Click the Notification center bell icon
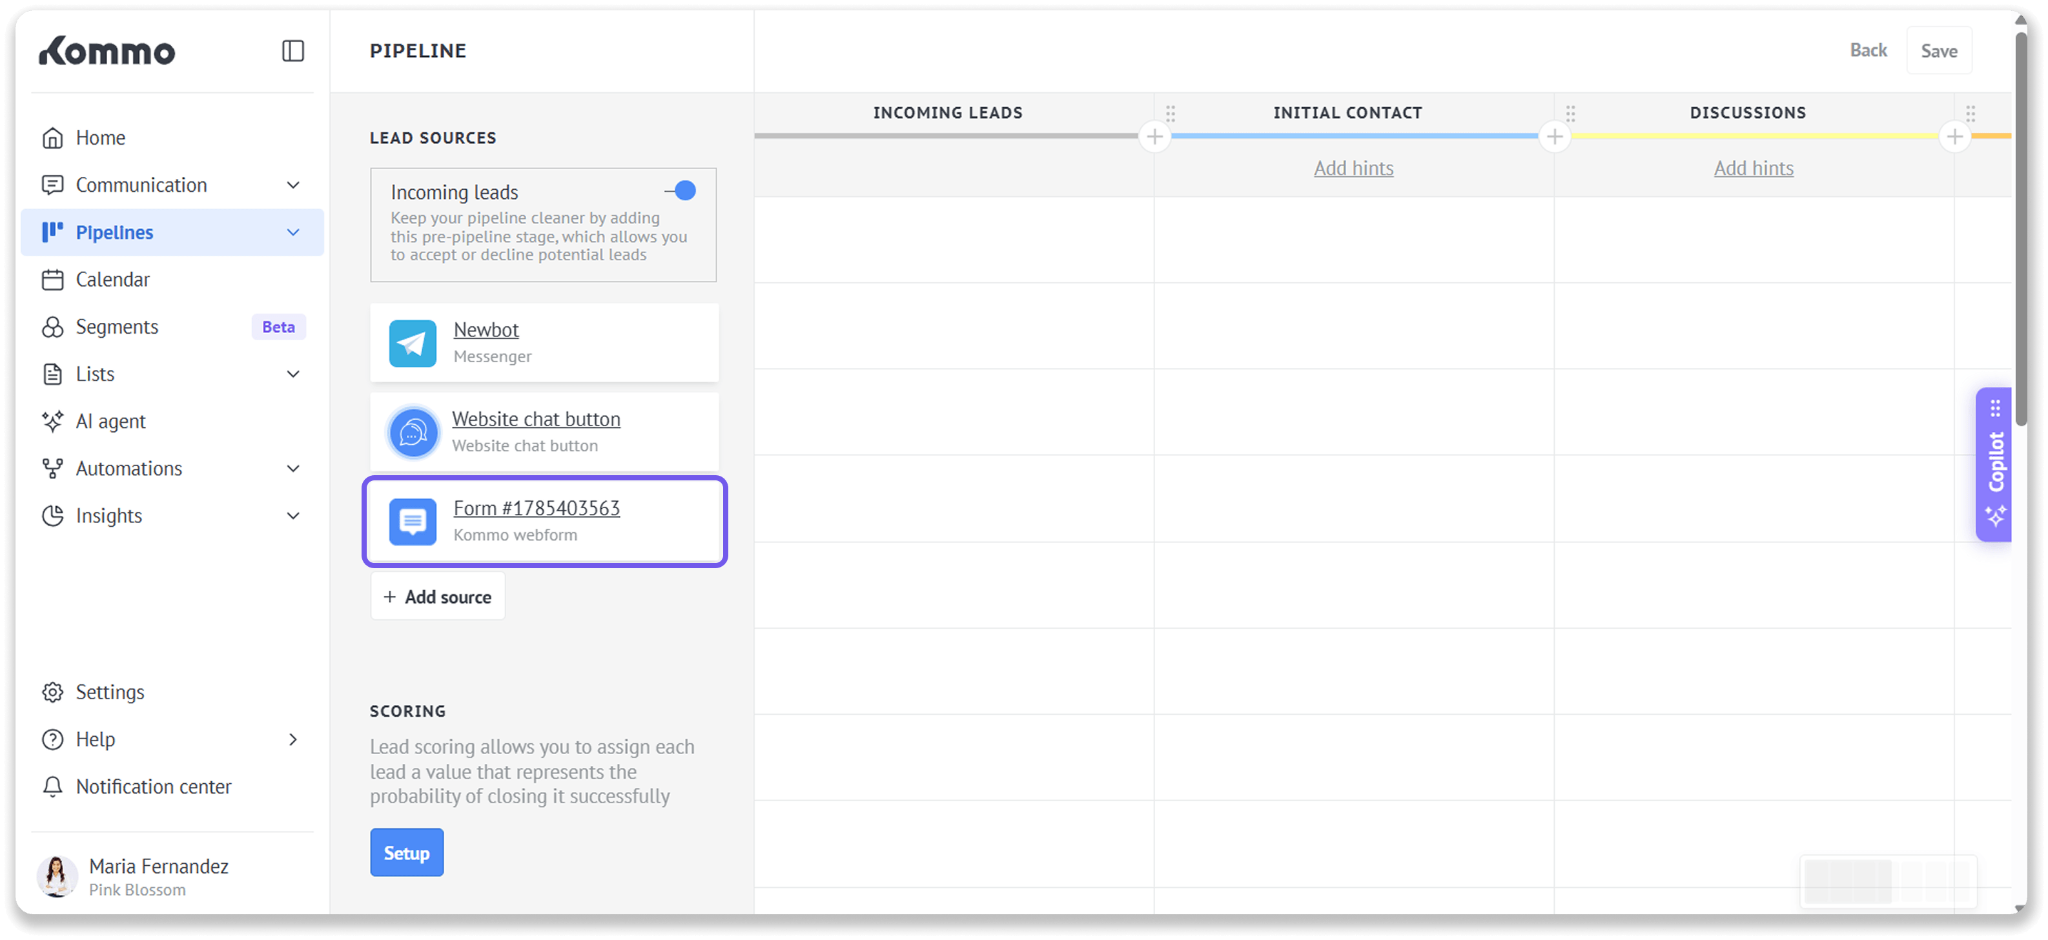The image size is (2048, 940). tap(53, 787)
